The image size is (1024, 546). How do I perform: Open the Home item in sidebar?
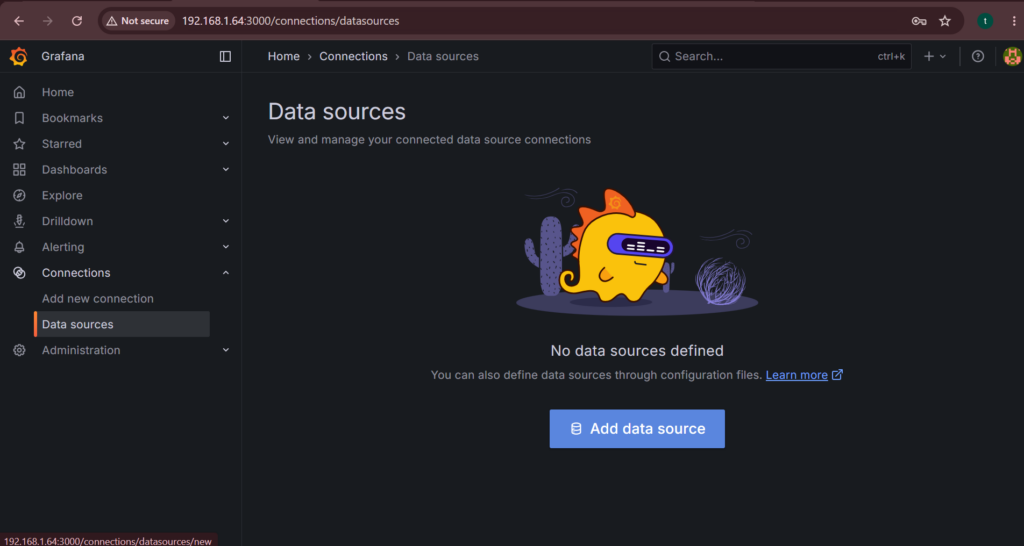(57, 92)
